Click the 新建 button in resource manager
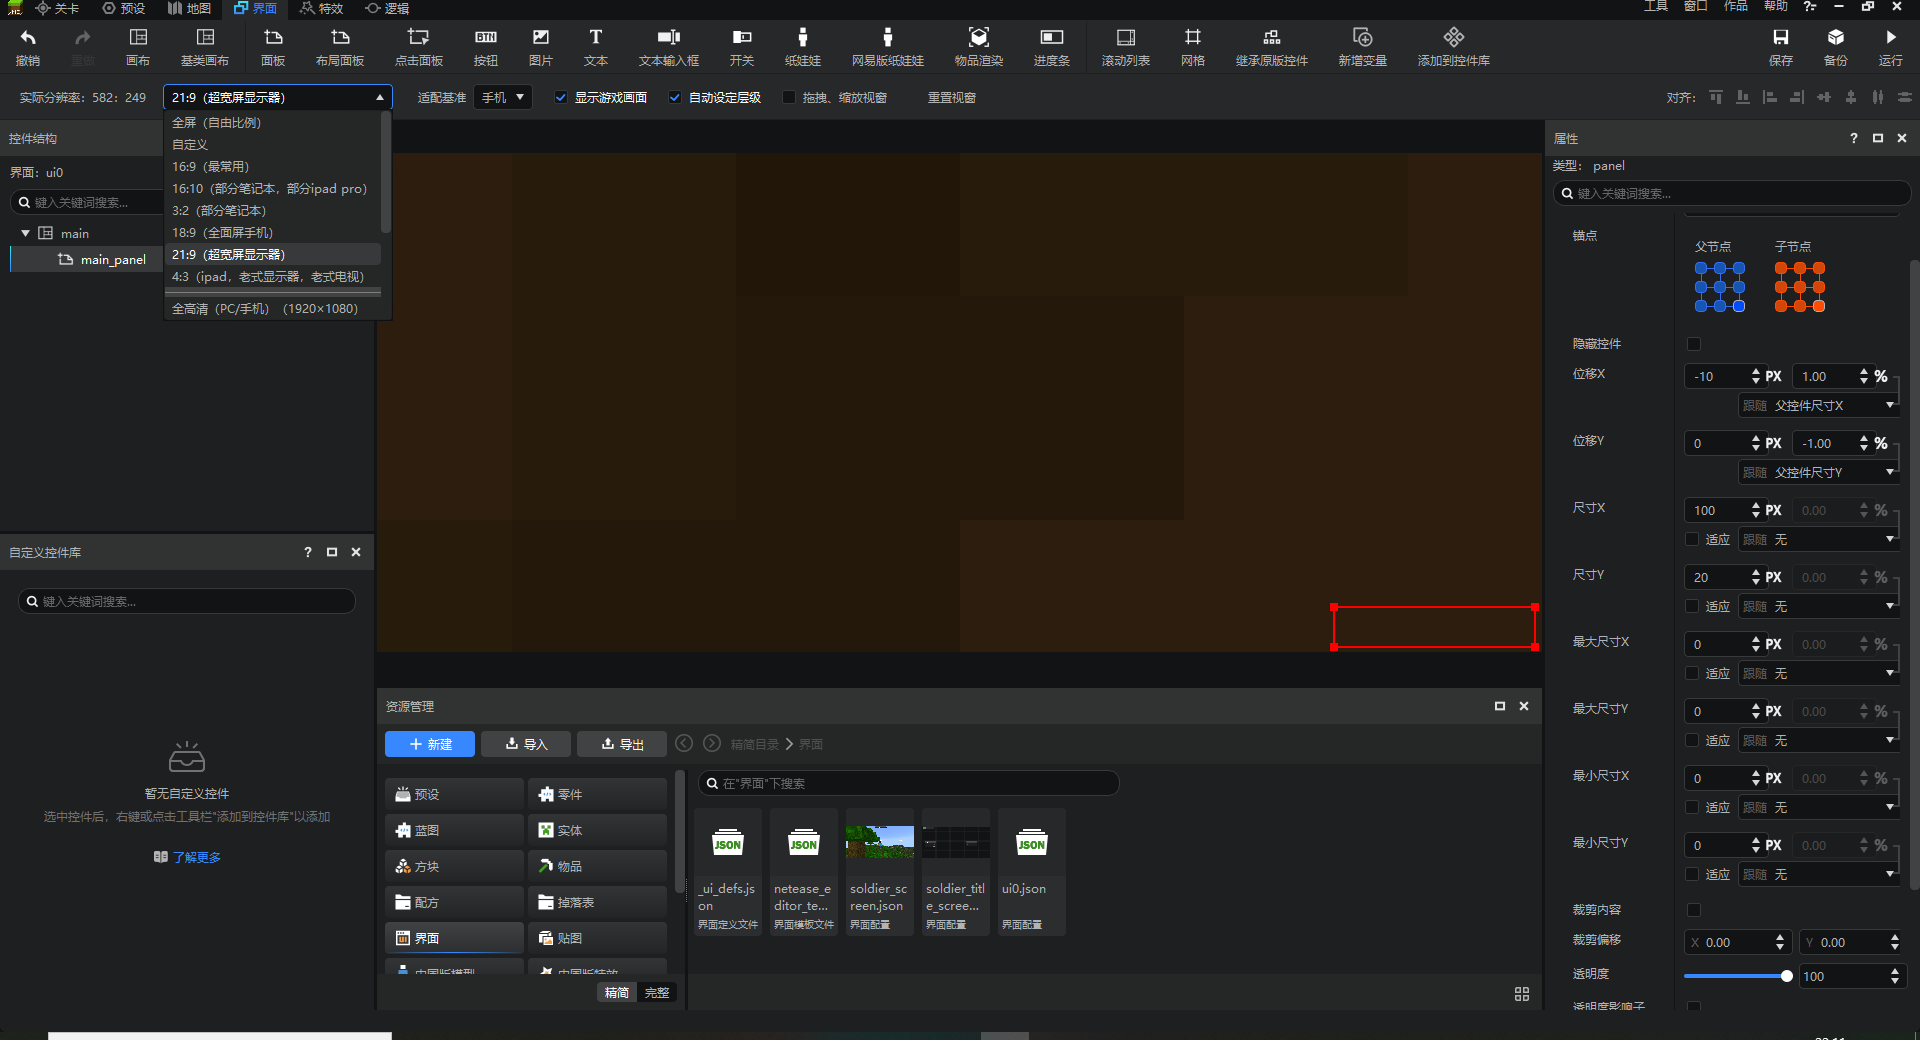The image size is (1920, 1040). coord(430,744)
